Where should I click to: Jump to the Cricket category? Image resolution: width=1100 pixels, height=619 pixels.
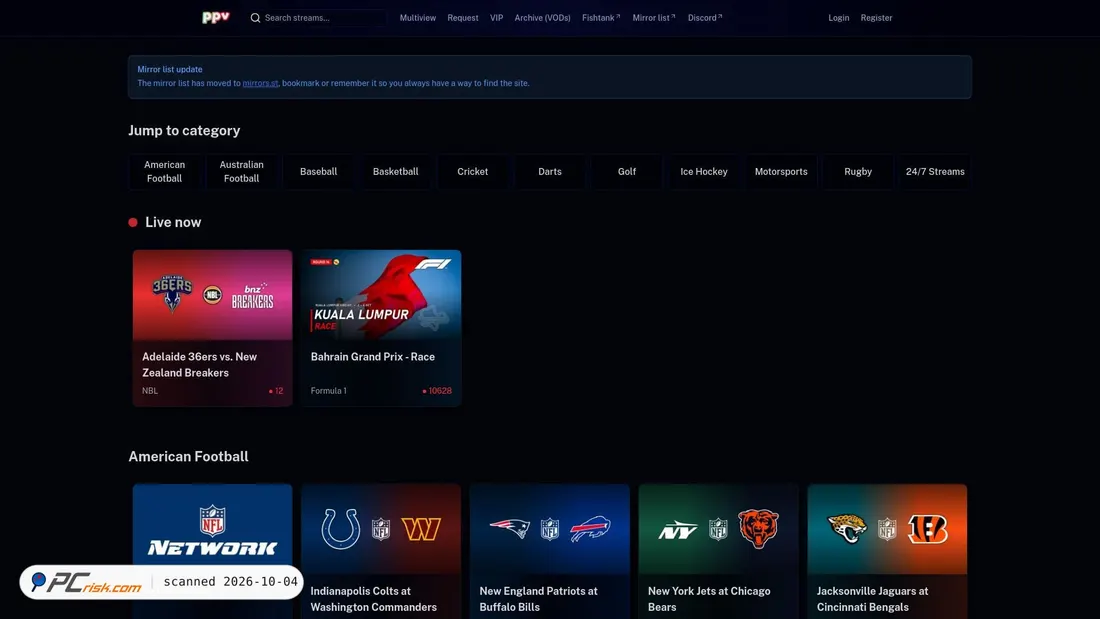(x=473, y=171)
